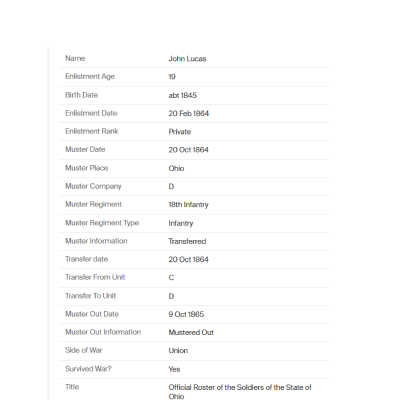Select Muster Date 20 Oct 1864 value

188,150
